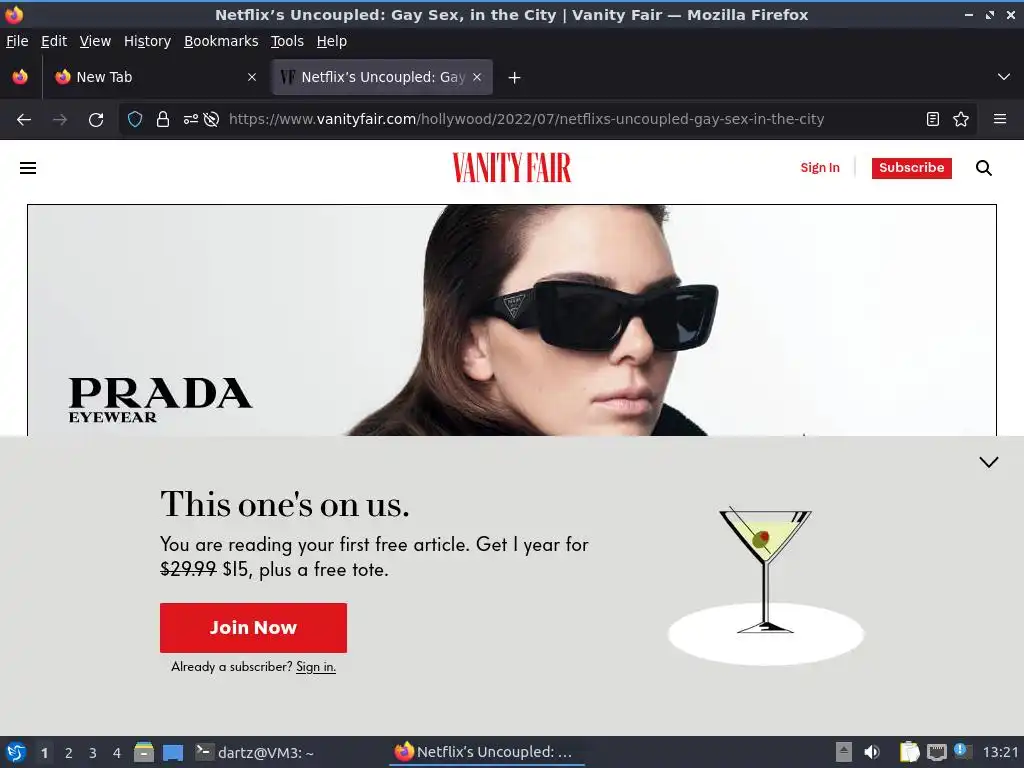
Task: Click the Sign In link in header
Action: click(x=820, y=168)
